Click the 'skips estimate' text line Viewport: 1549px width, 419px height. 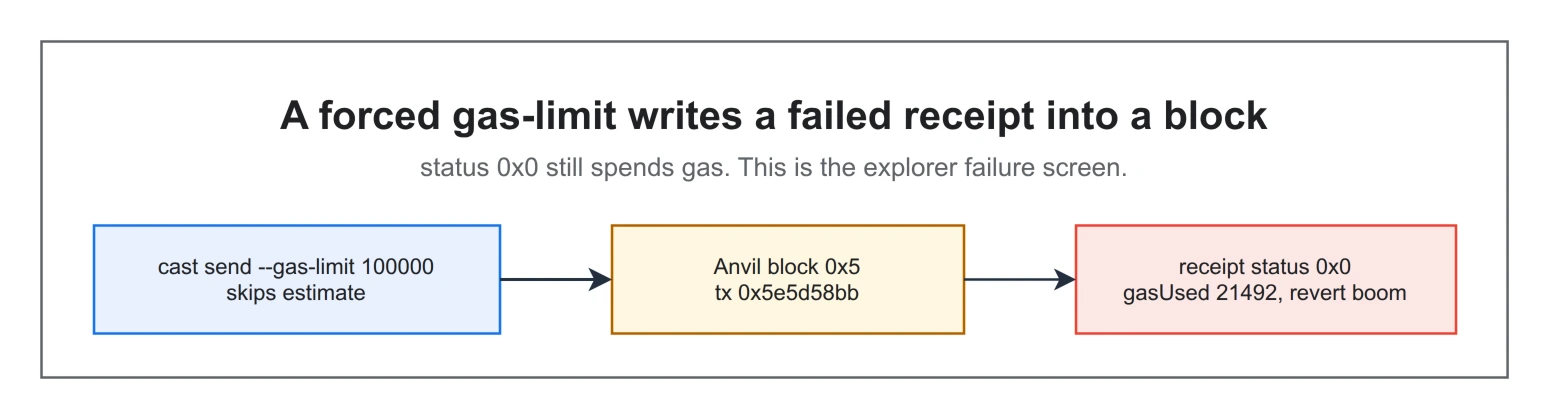[296, 293]
